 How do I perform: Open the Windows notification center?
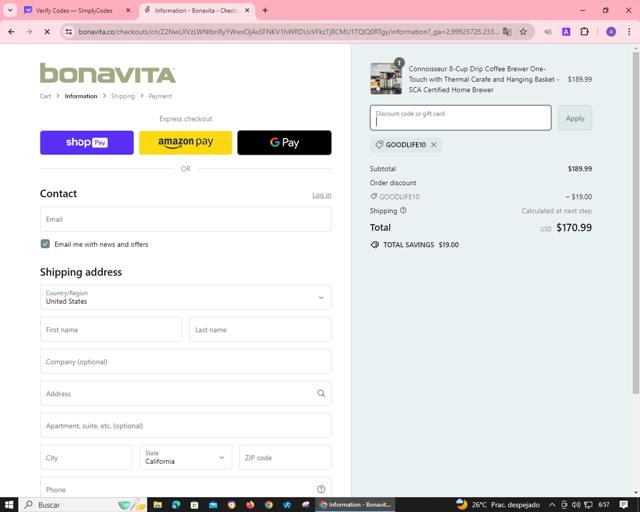tap(623, 505)
